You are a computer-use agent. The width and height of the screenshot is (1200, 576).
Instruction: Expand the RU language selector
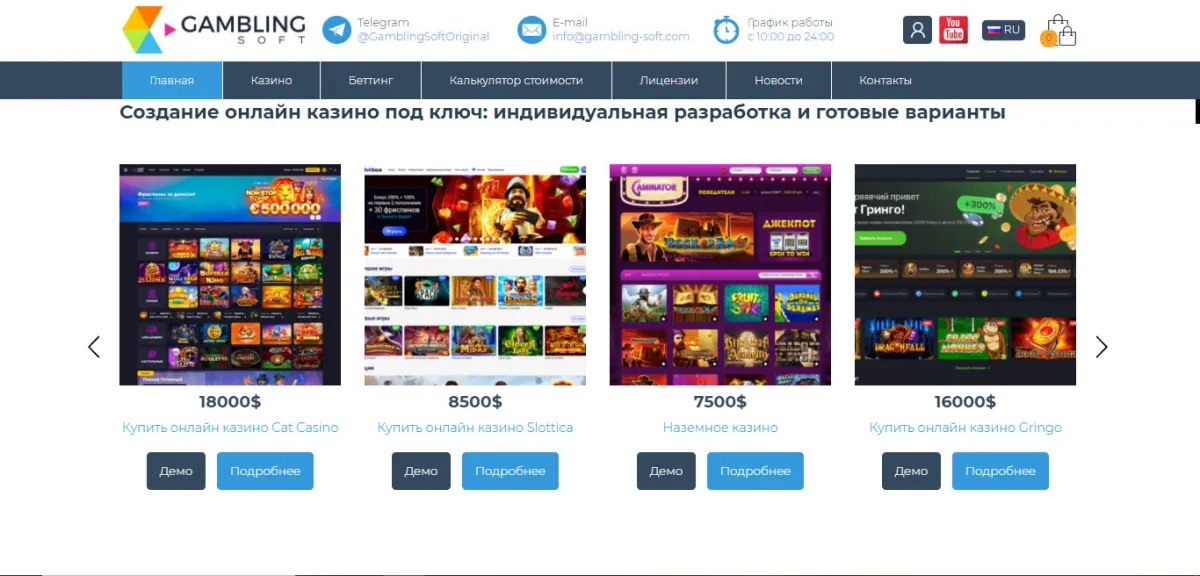point(1003,30)
